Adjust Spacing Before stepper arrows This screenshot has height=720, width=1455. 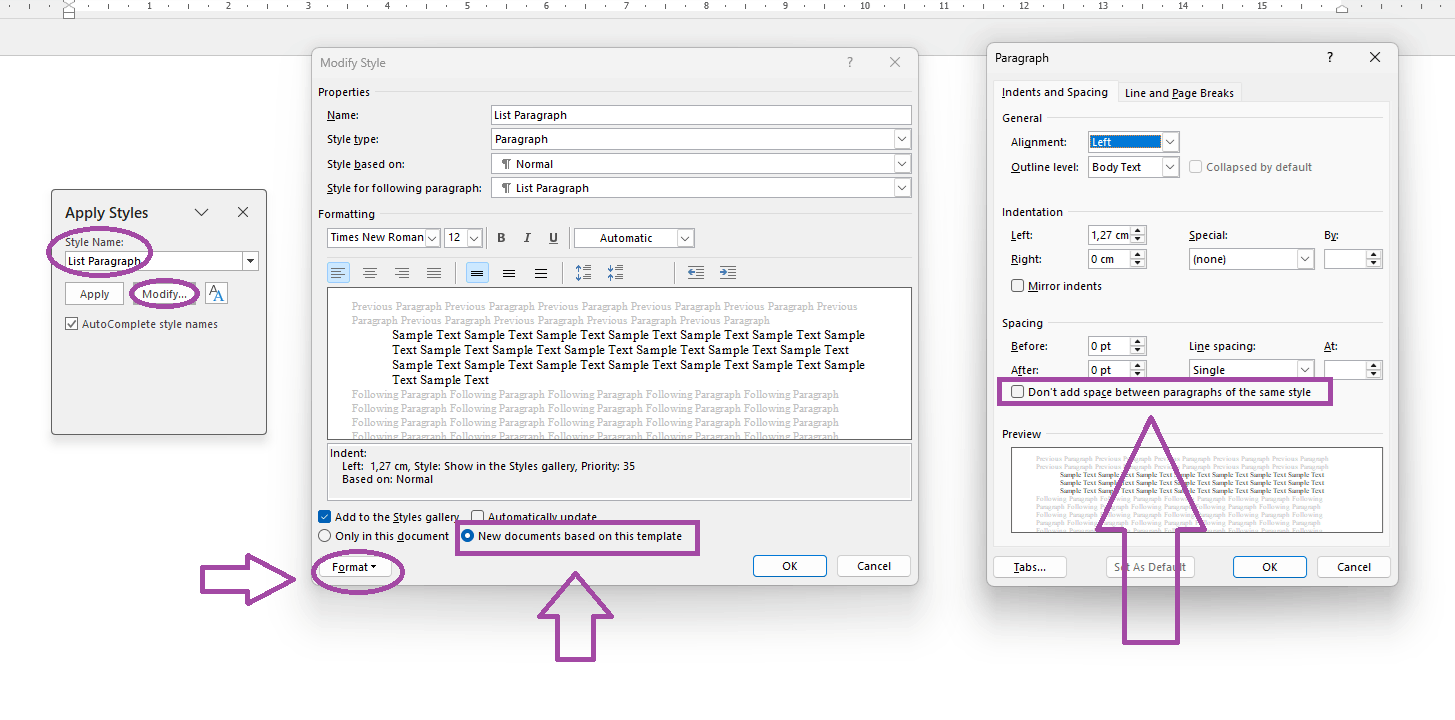(x=1138, y=346)
